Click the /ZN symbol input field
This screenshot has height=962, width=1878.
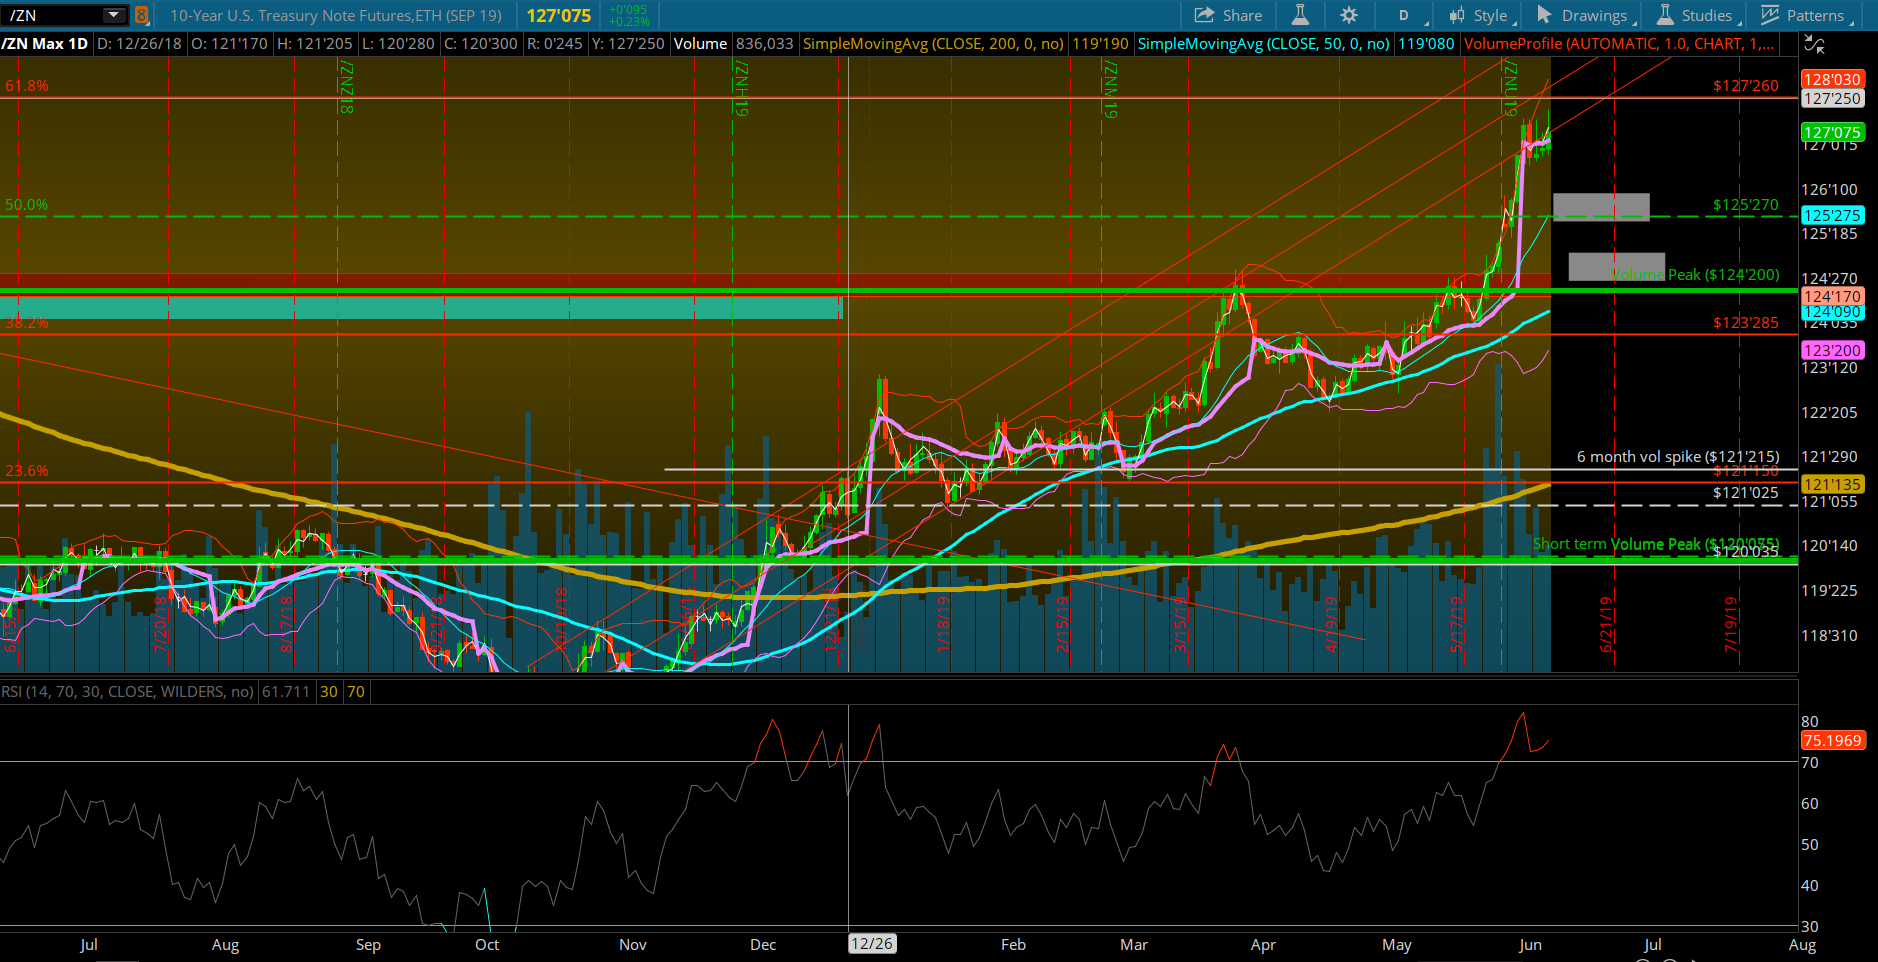coord(53,15)
